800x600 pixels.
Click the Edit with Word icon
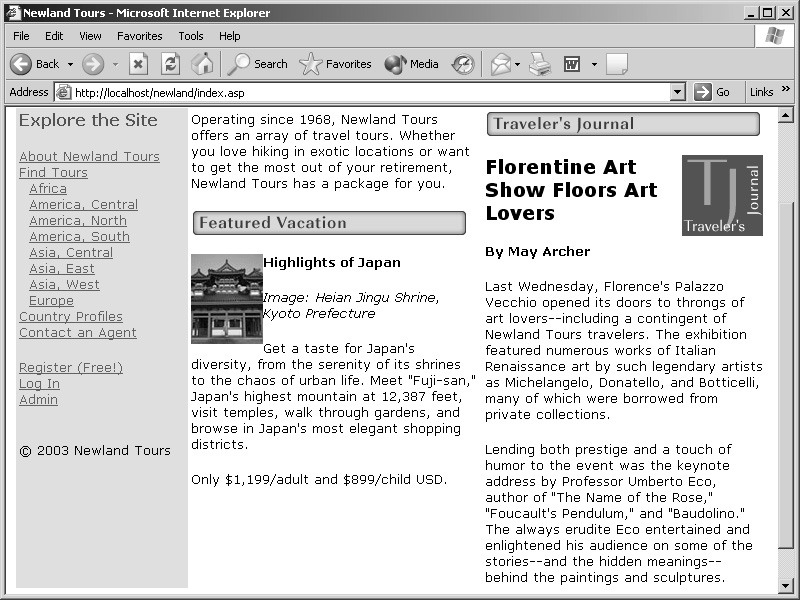coord(572,64)
